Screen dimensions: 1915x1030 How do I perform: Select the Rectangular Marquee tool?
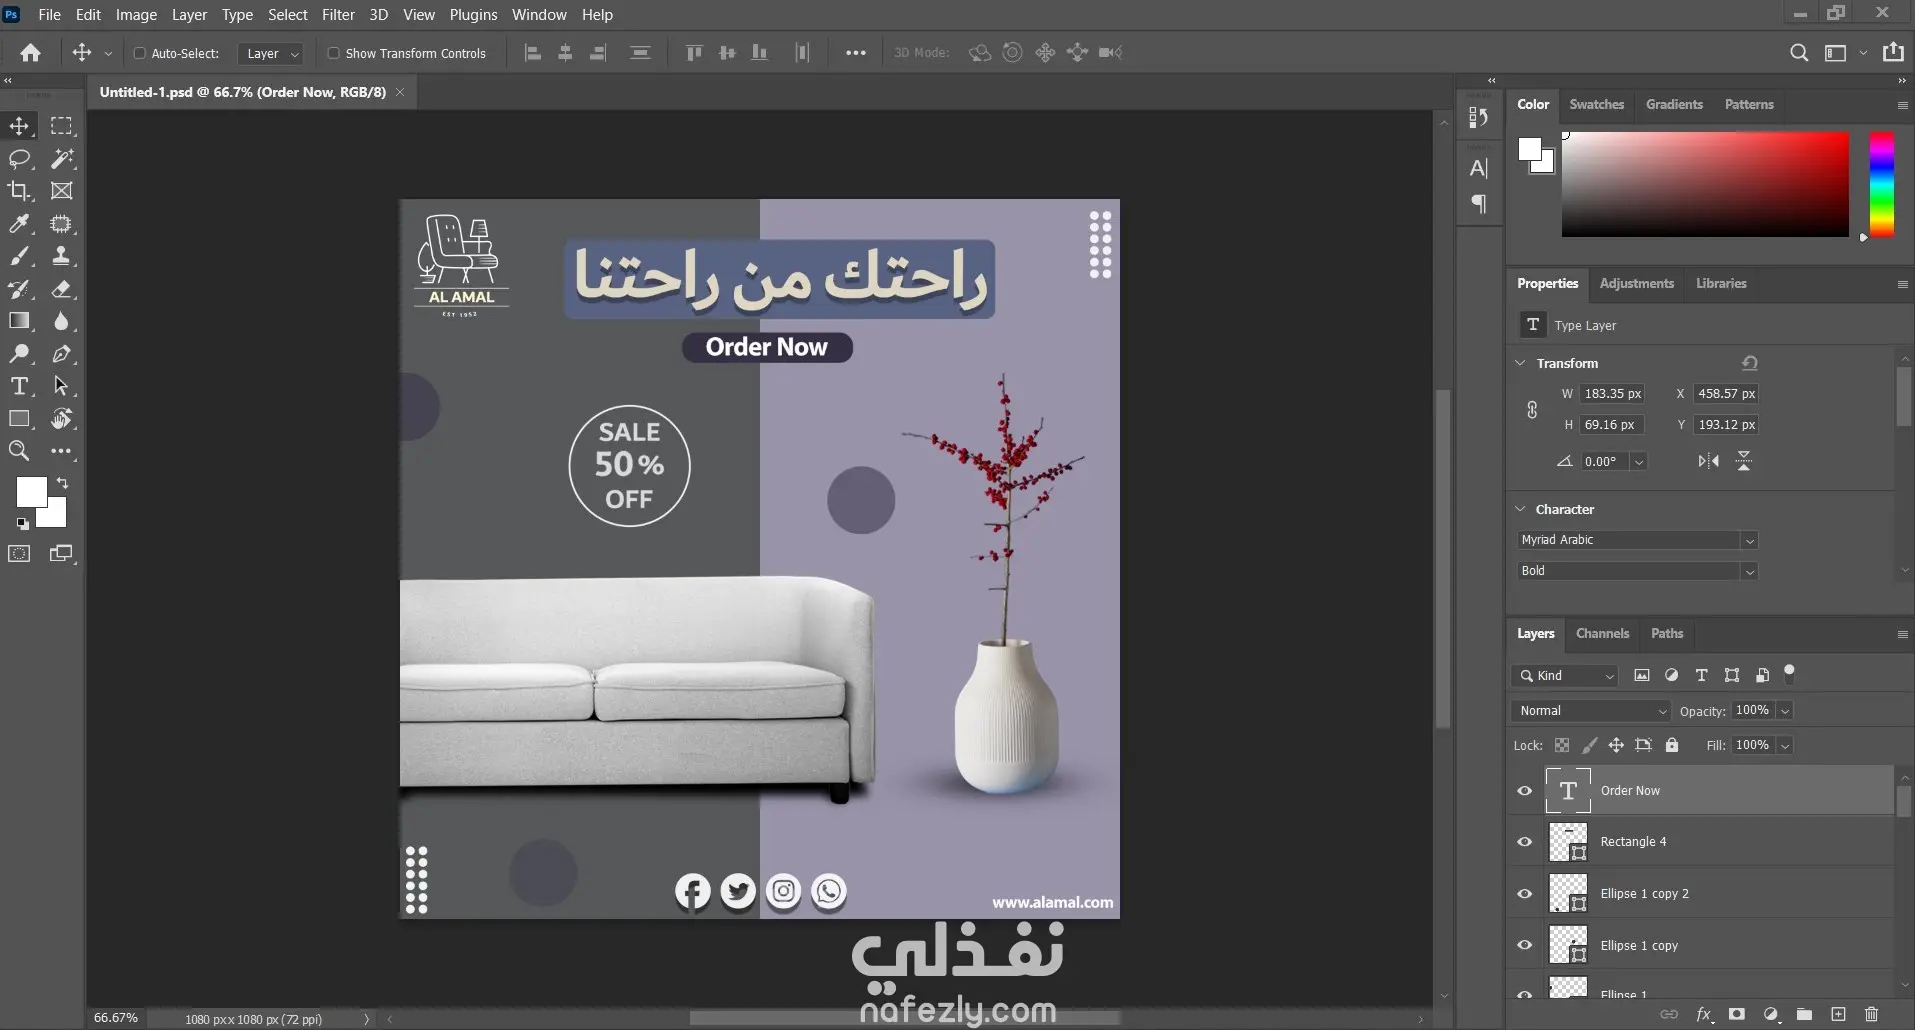[x=62, y=126]
